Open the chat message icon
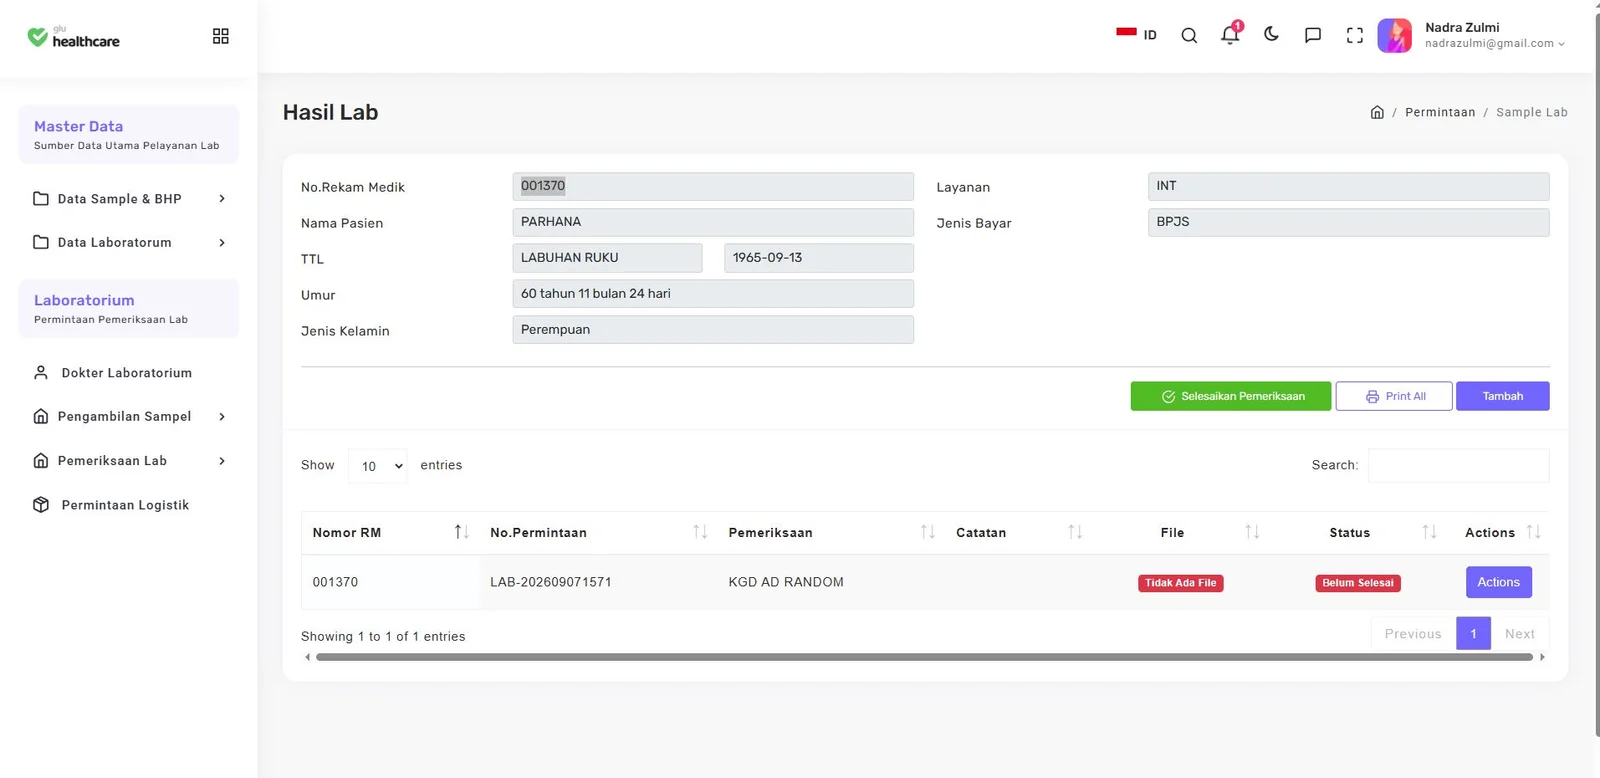This screenshot has height=778, width=1600. point(1313,36)
